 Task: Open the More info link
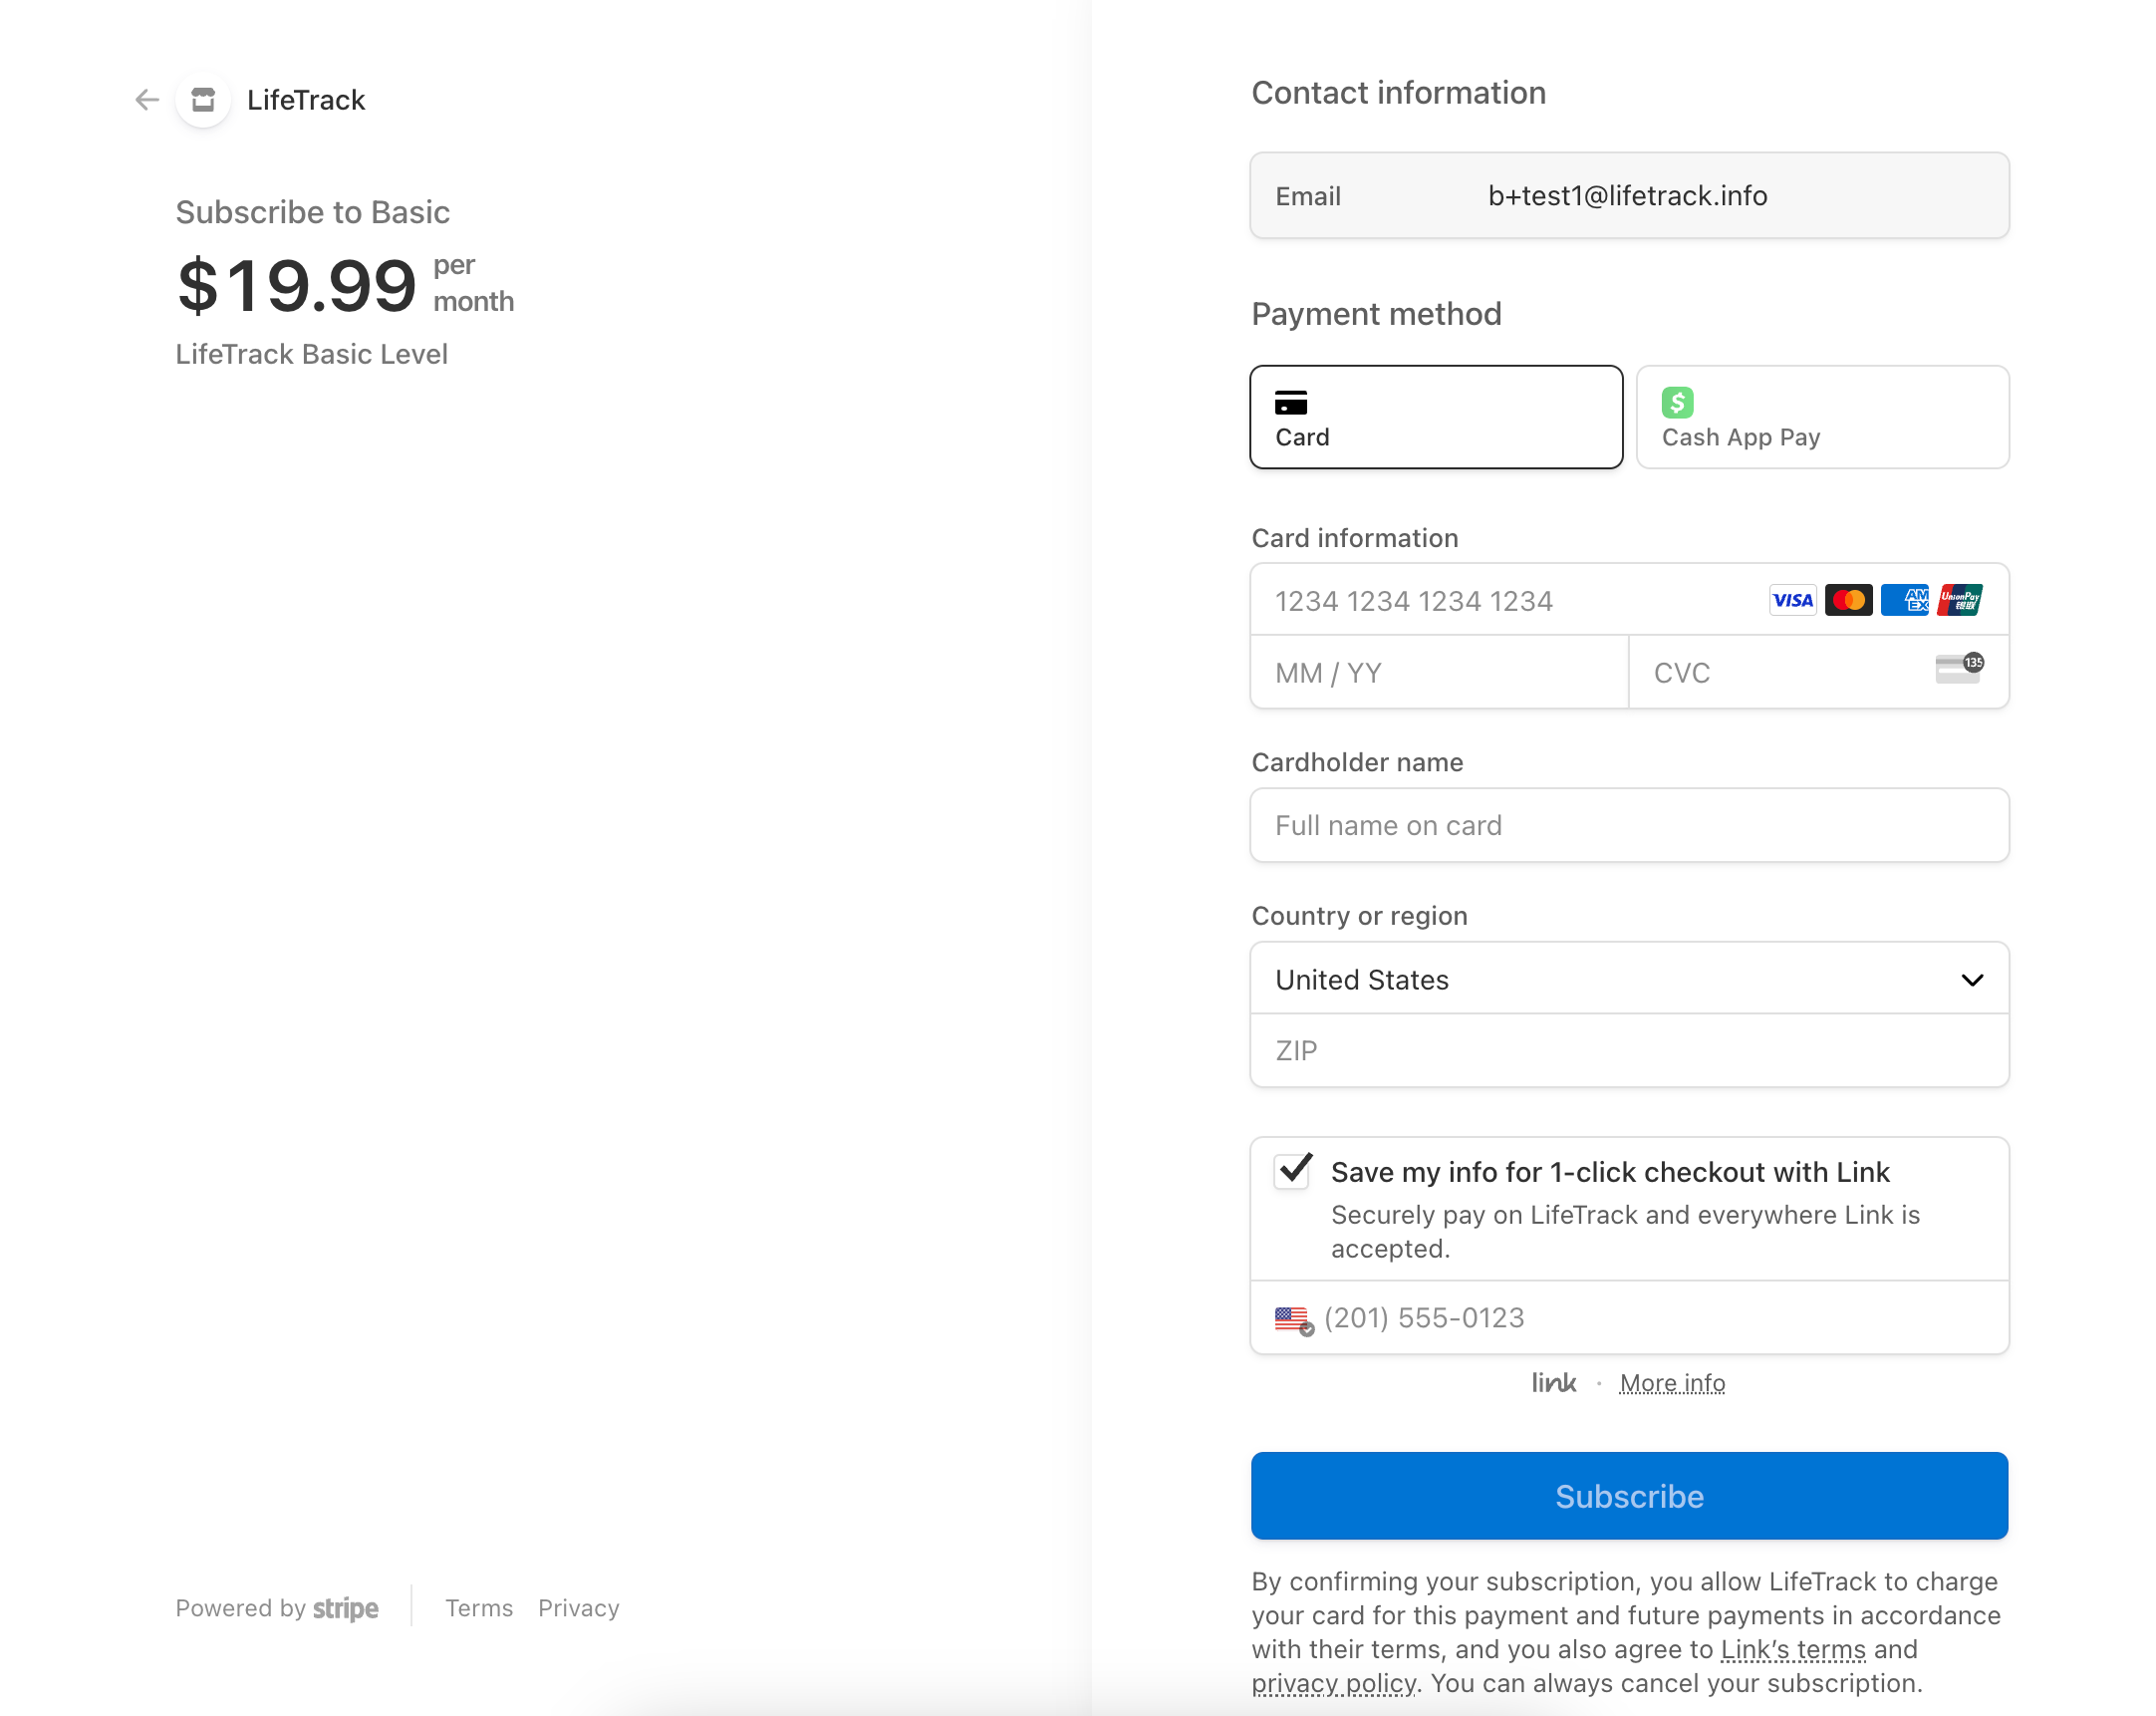[1671, 1384]
